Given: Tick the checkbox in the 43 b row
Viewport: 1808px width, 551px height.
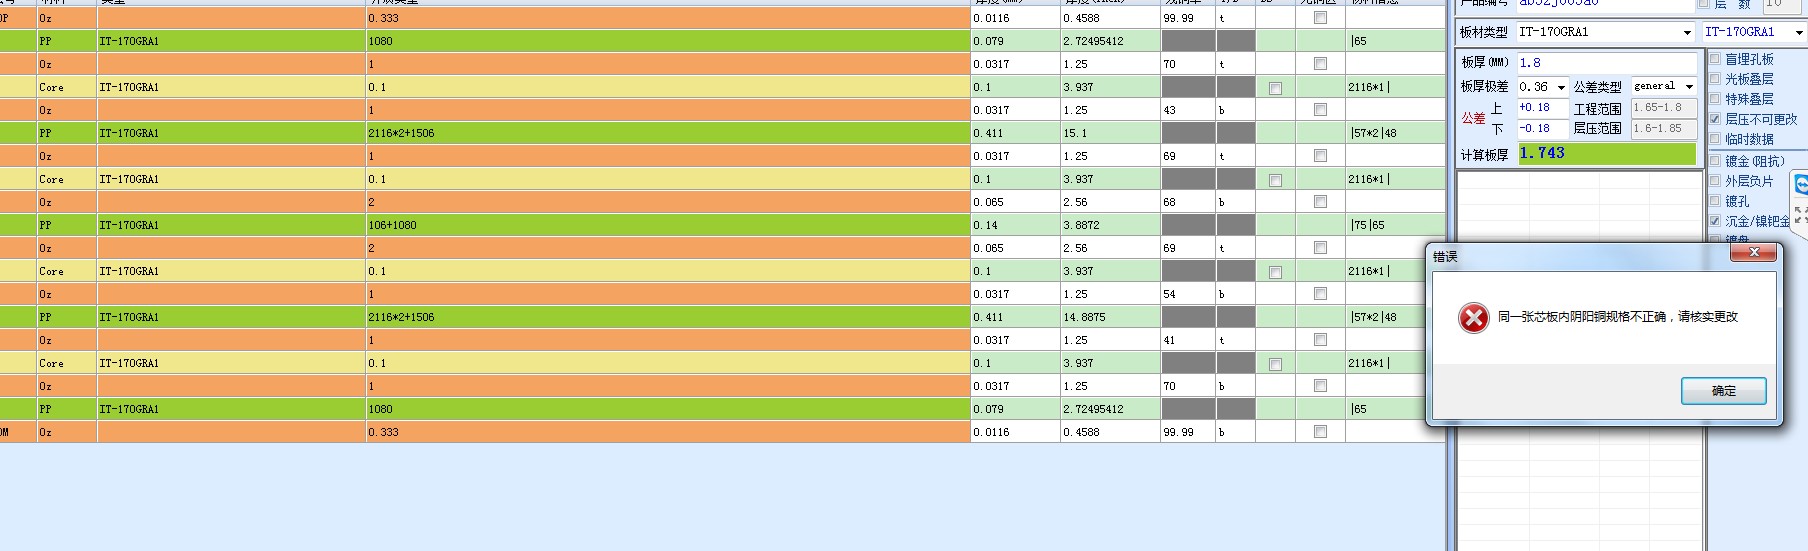Looking at the screenshot, I should click(x=1320, y=110).
